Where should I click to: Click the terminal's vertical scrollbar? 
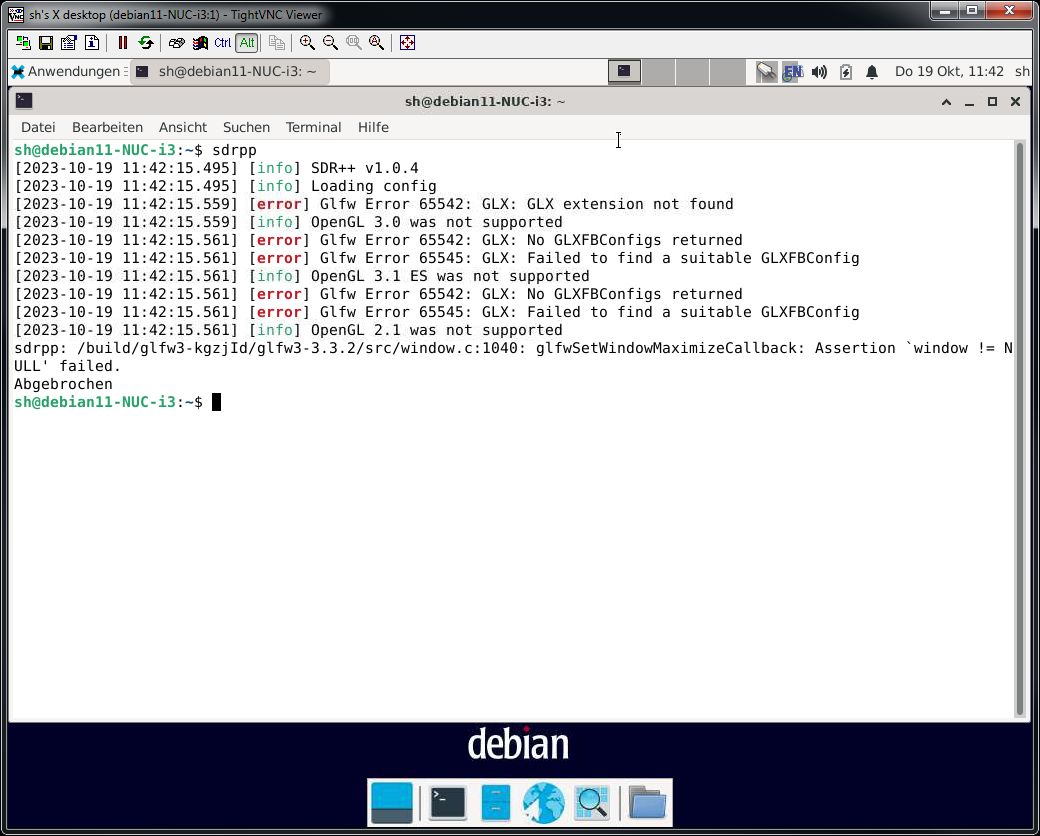point(1020,429)
